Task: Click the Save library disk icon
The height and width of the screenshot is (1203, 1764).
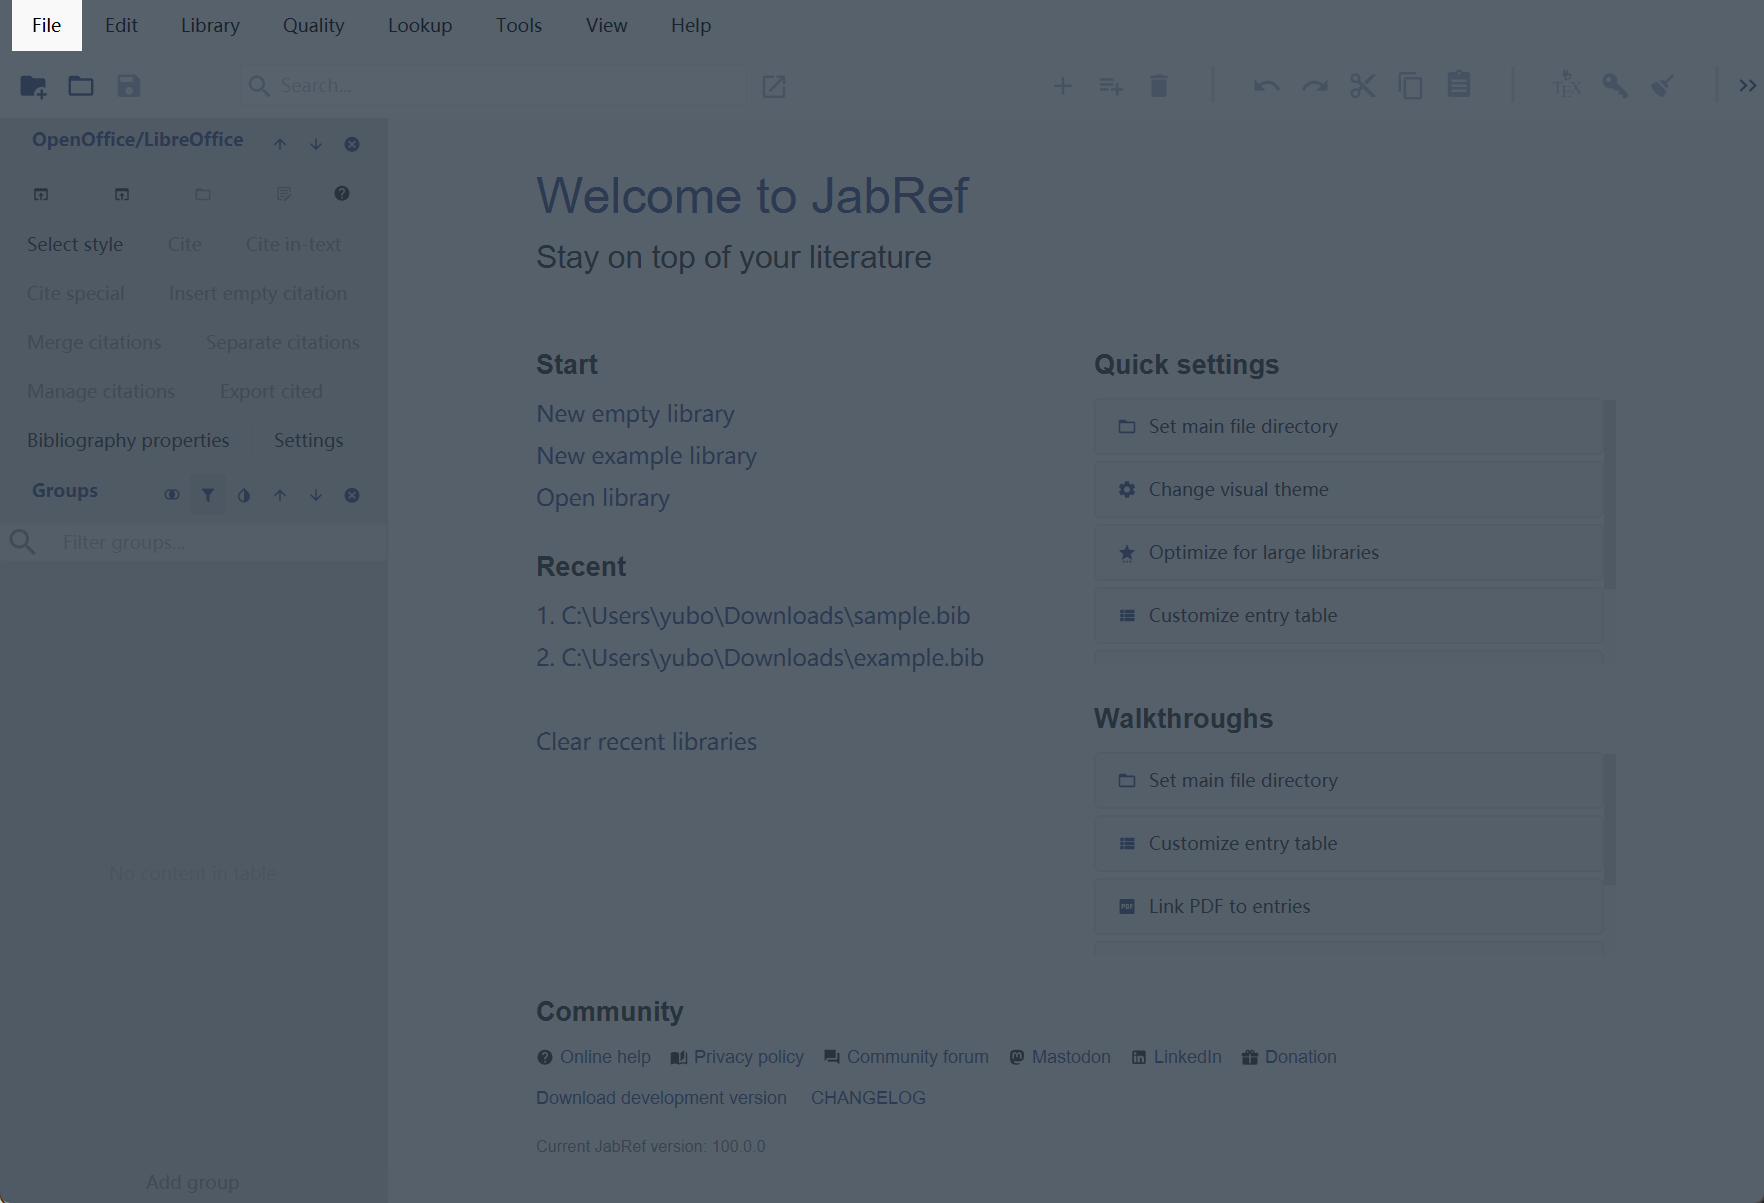Action: (129, 86)
